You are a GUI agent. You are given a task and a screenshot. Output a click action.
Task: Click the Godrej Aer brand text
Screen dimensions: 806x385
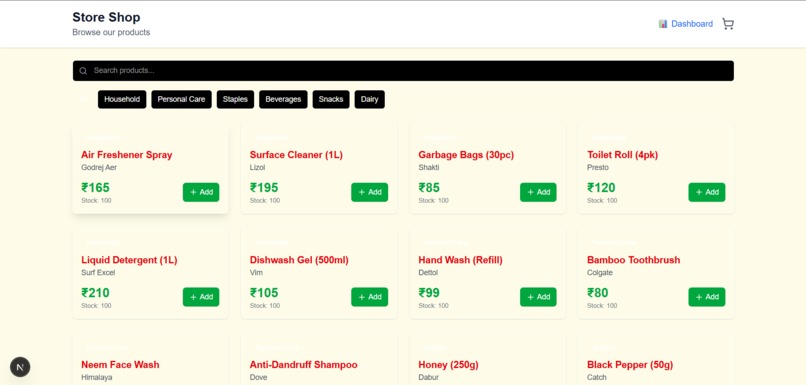click(x=99, y=168)
